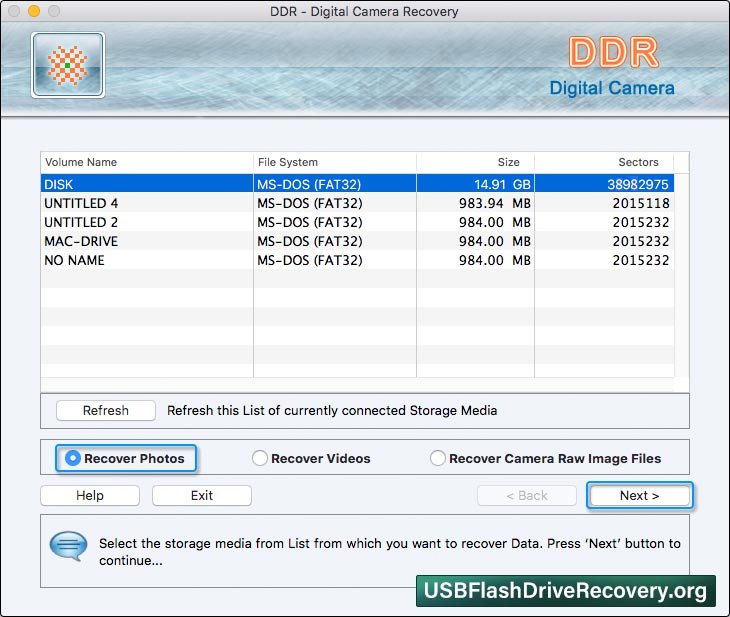Click the 38982975 sectors cell
This screenshot has height=617, width=730.
tap(604, 184)
